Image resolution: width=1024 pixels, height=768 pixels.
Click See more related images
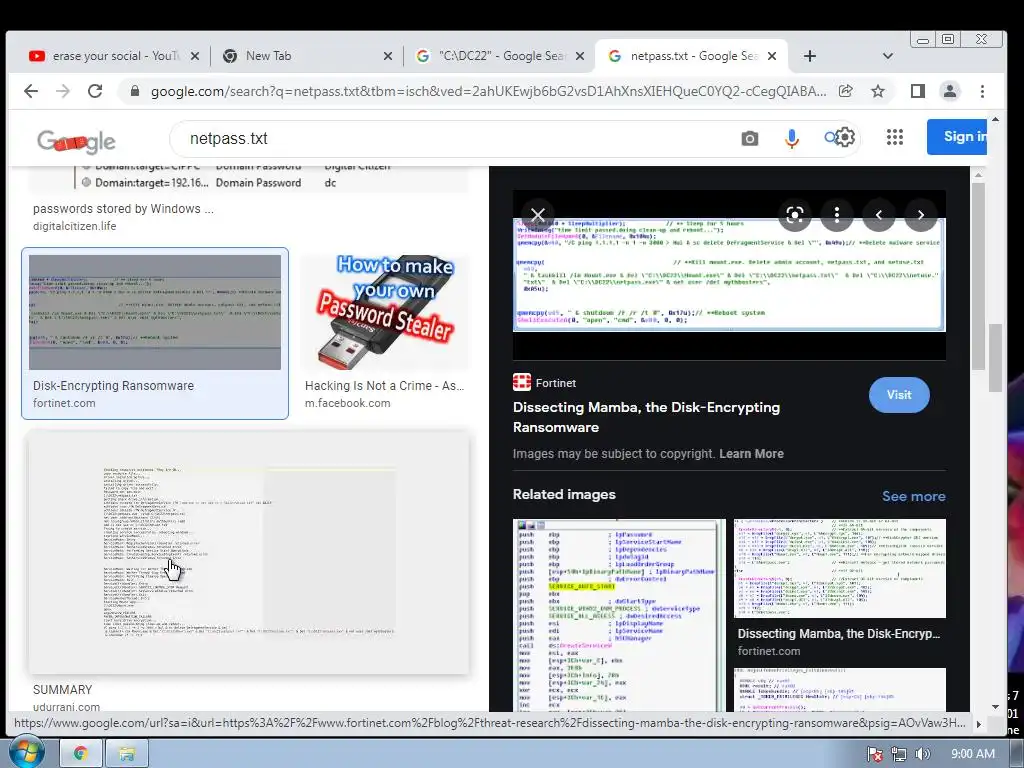(914, 496)
